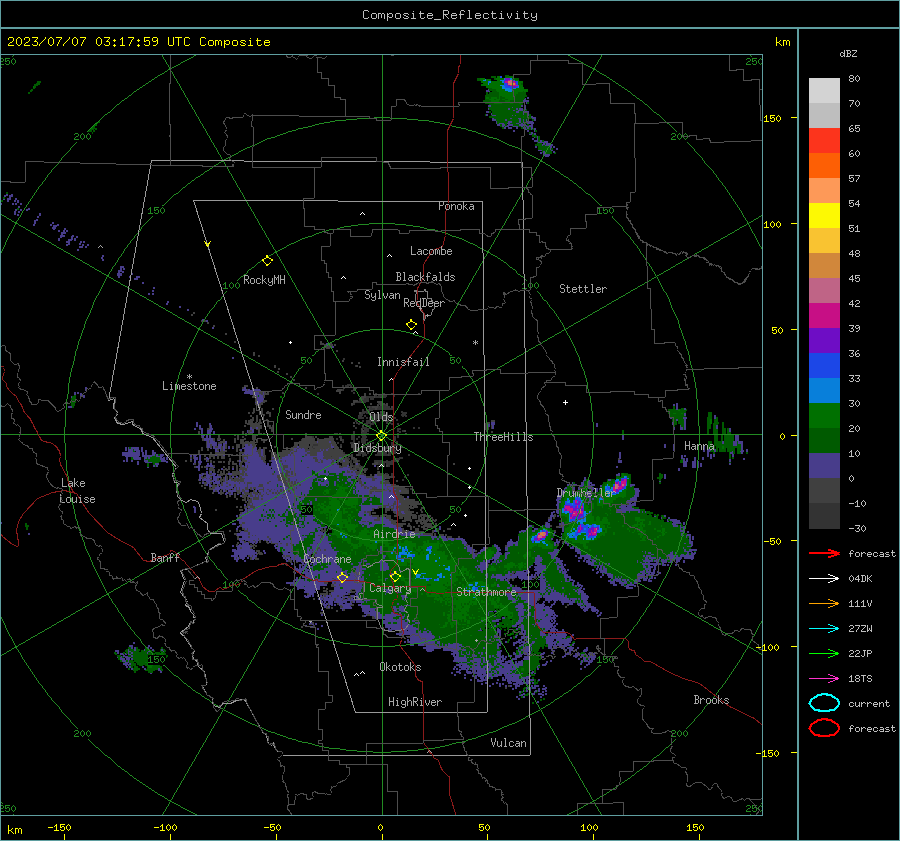The height and width of the screenshot is (841, 900).
Task: Click the Sundre label
Action: [303, 415]
